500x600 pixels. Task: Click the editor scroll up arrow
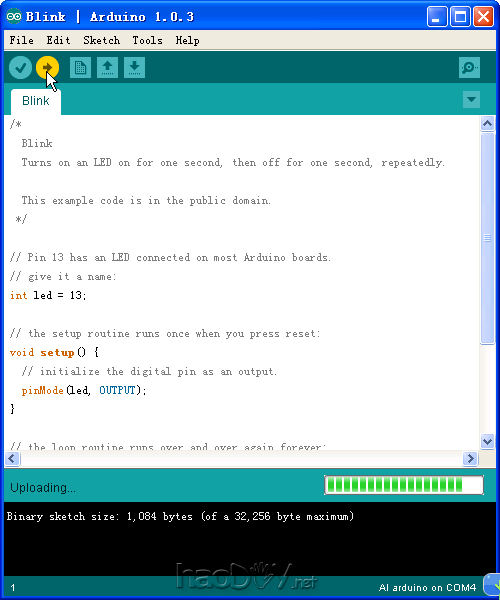tap(487, 124)
